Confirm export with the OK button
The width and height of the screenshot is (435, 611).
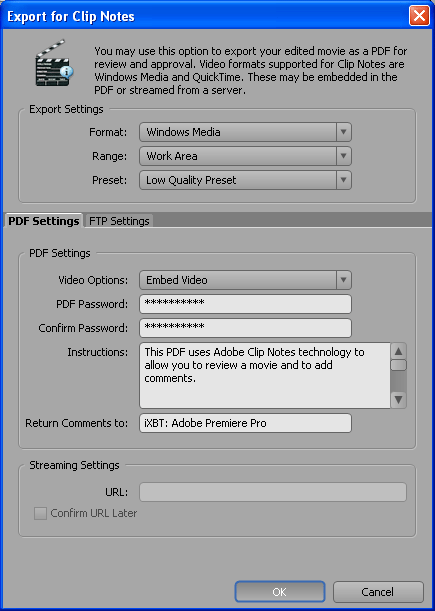click(x=279, y=592)
